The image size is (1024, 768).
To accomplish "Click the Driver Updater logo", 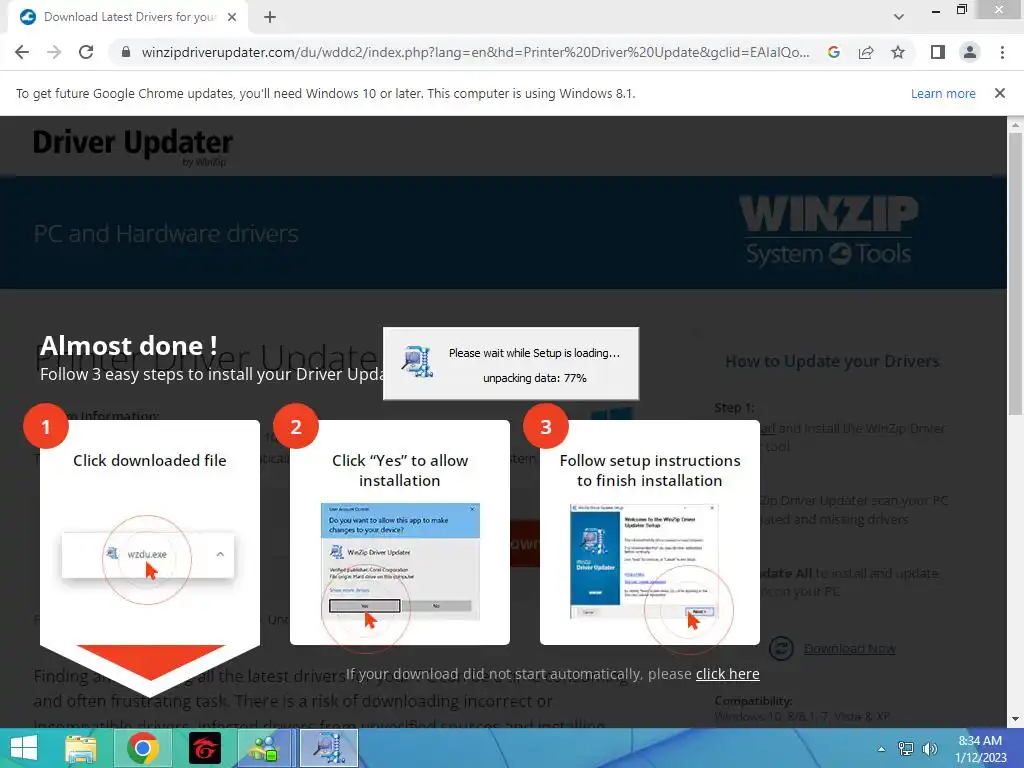I will click(133, 146).
